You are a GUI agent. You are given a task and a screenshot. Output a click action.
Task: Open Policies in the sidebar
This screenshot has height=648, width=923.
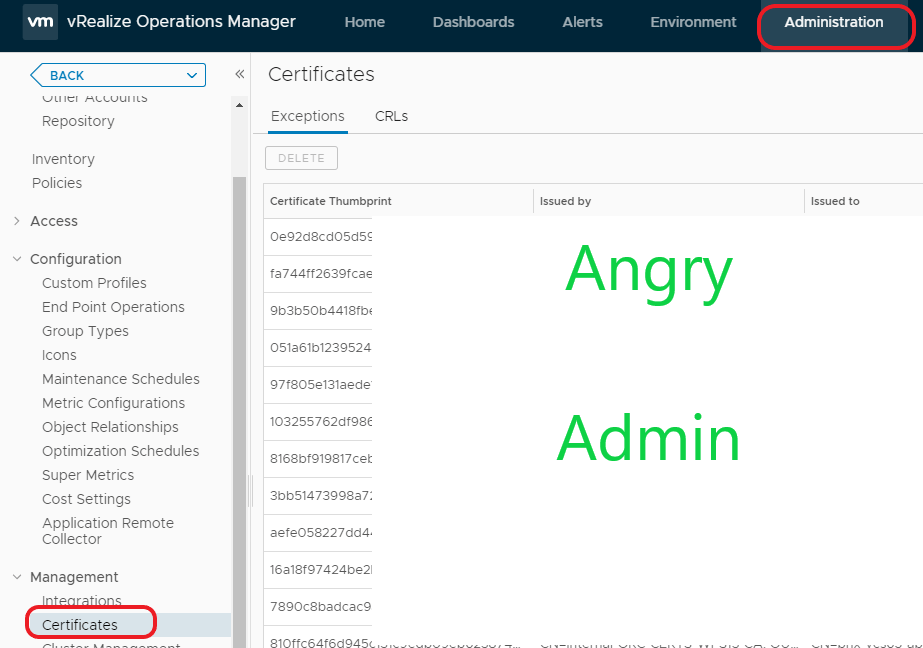57,183
